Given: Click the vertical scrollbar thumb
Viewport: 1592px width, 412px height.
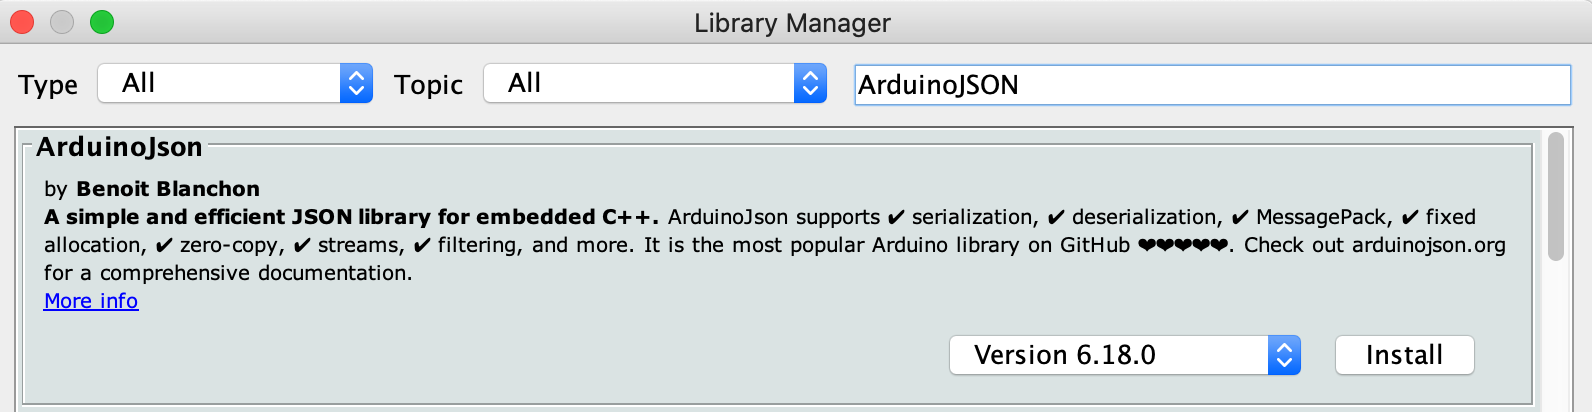Looking at the screenshot, I should tap(1555, 196).
